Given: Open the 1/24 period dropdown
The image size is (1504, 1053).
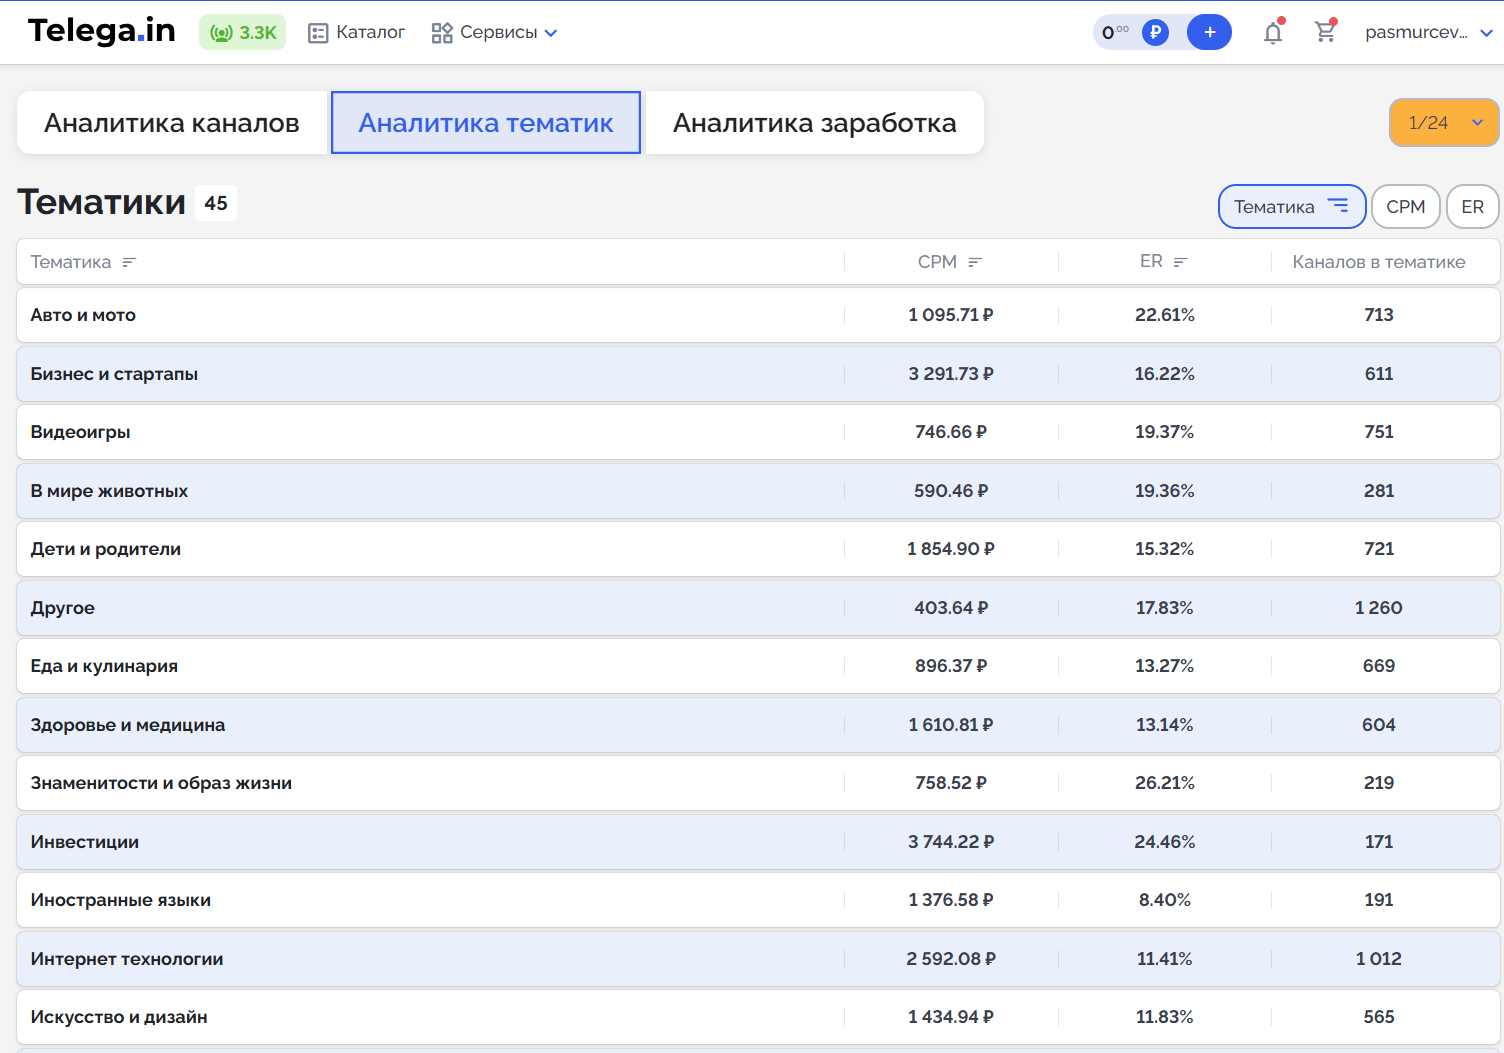Looking at the screenshot, I should (1444, 123).
